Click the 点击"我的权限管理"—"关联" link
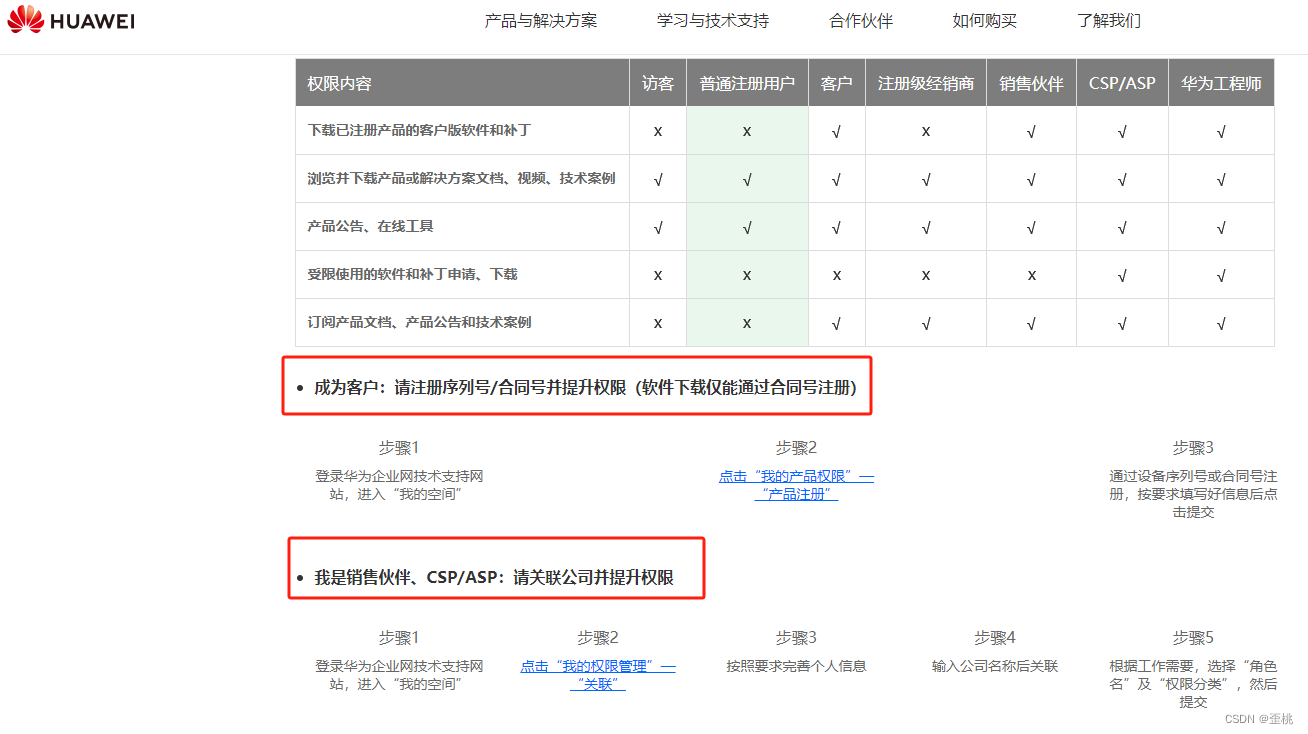Screen dimensions: 1308x734 tap(598, 675)
